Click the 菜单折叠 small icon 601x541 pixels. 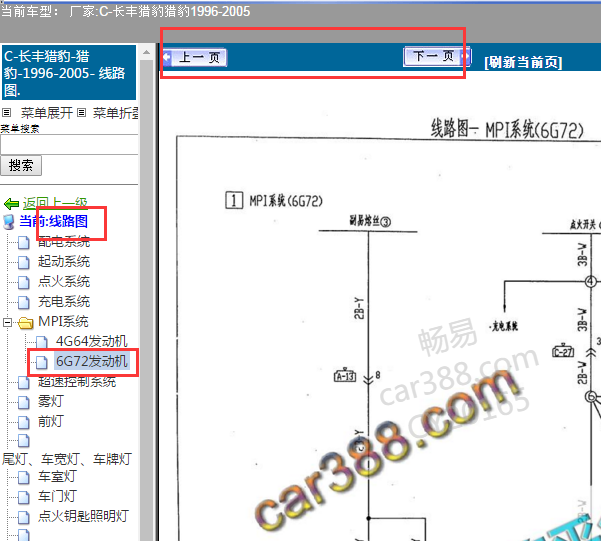[x=81, y=113]
